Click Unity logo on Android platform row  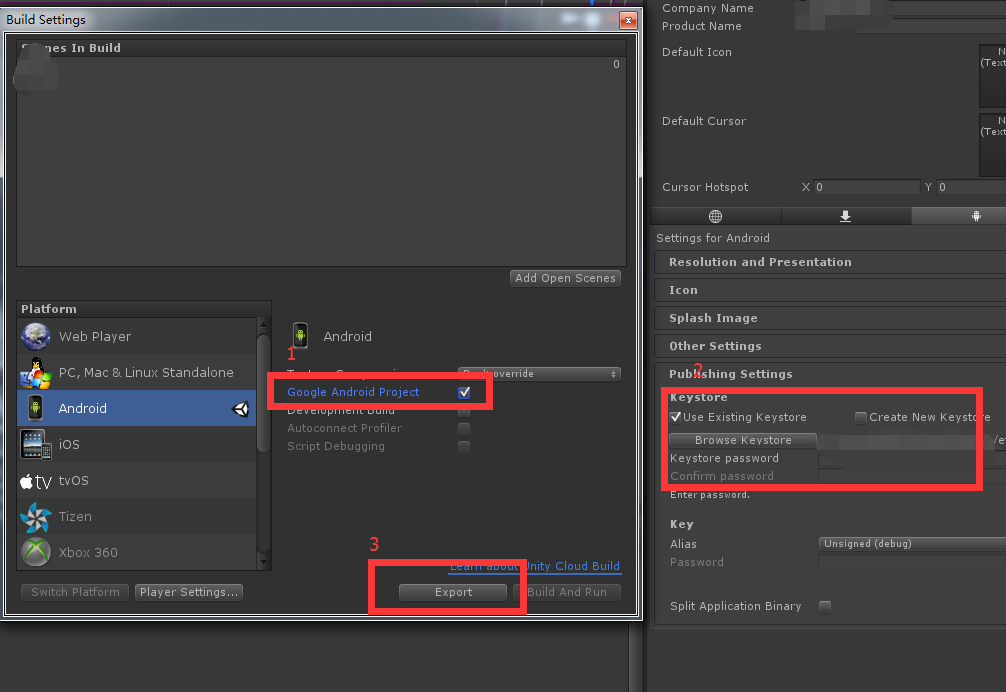coord(241,409)
